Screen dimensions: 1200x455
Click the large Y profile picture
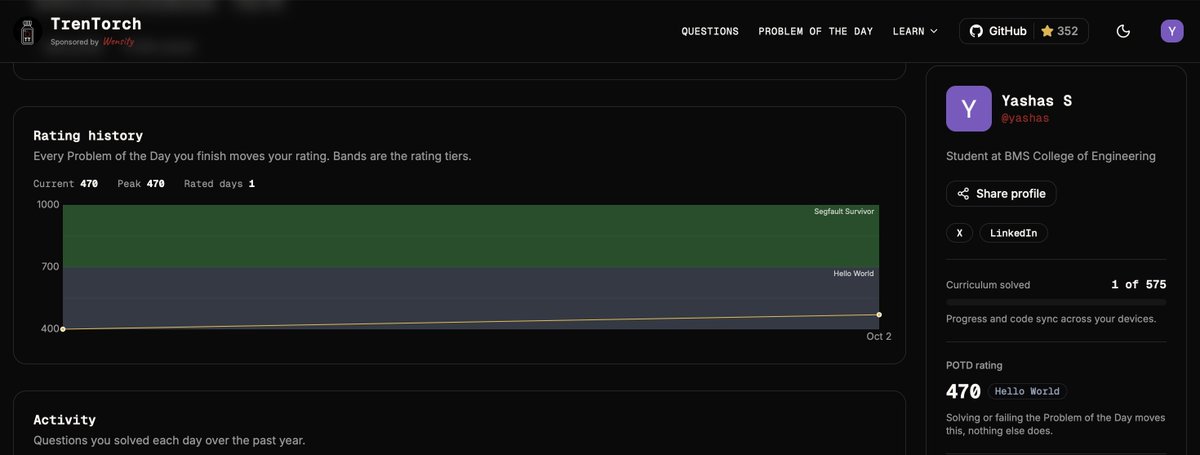click(x=969, y=109)
